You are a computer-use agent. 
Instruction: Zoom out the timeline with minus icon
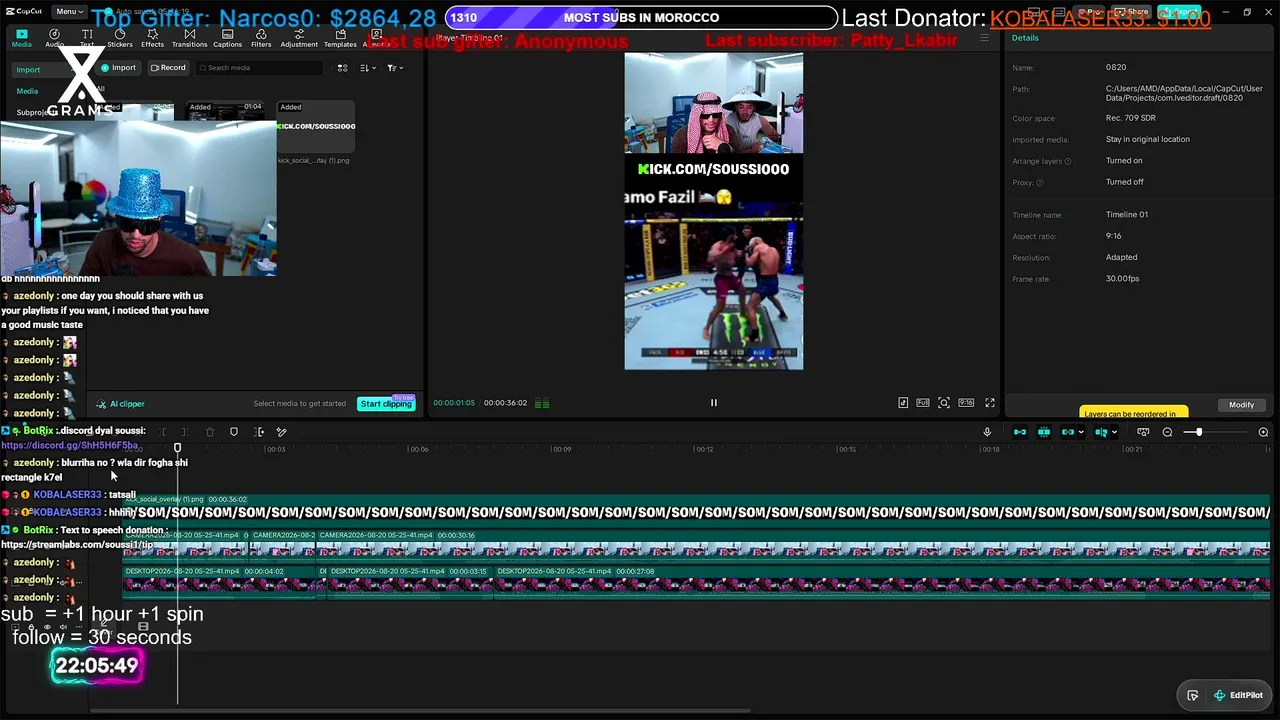pyautogui.click(x=1167, y=432)
